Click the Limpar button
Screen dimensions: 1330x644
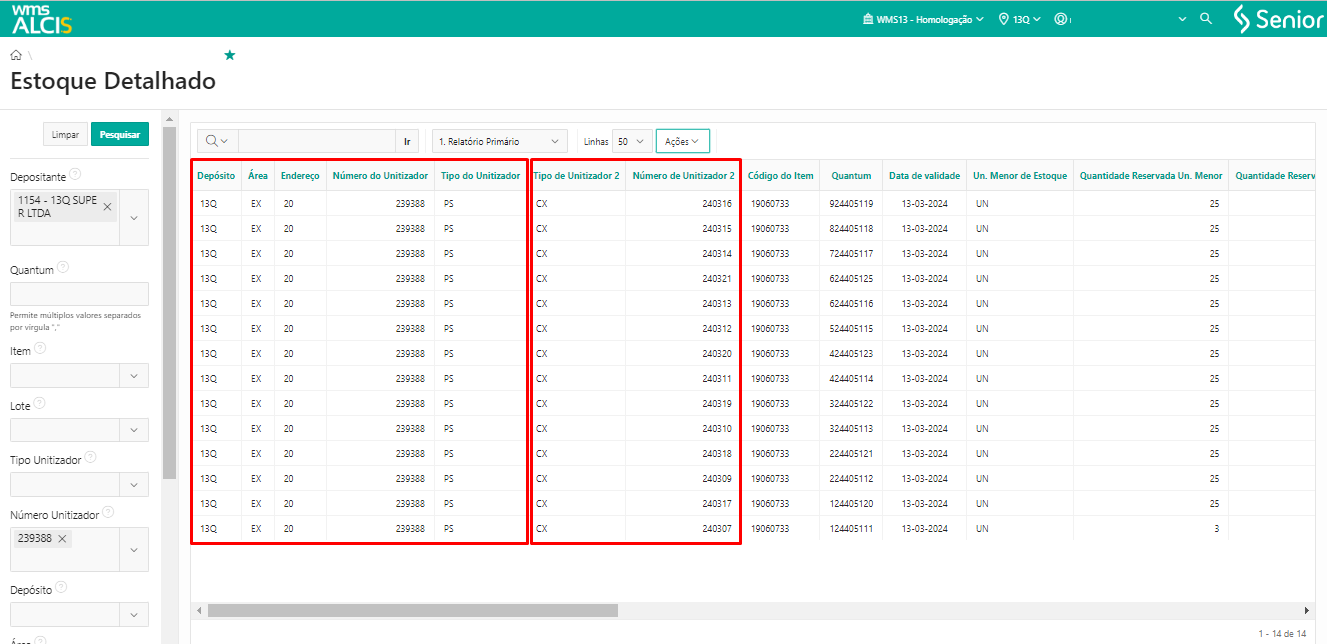point(65,134)
